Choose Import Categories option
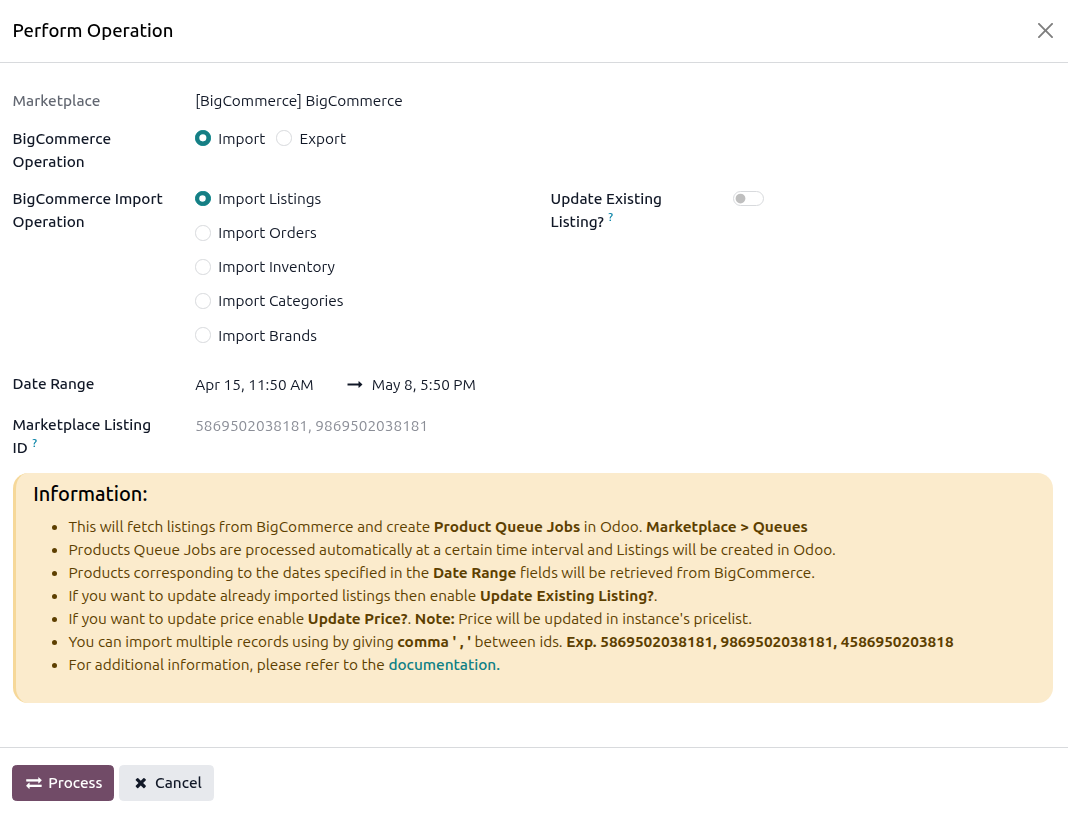 pyautogui.click(x=203, y=301)
